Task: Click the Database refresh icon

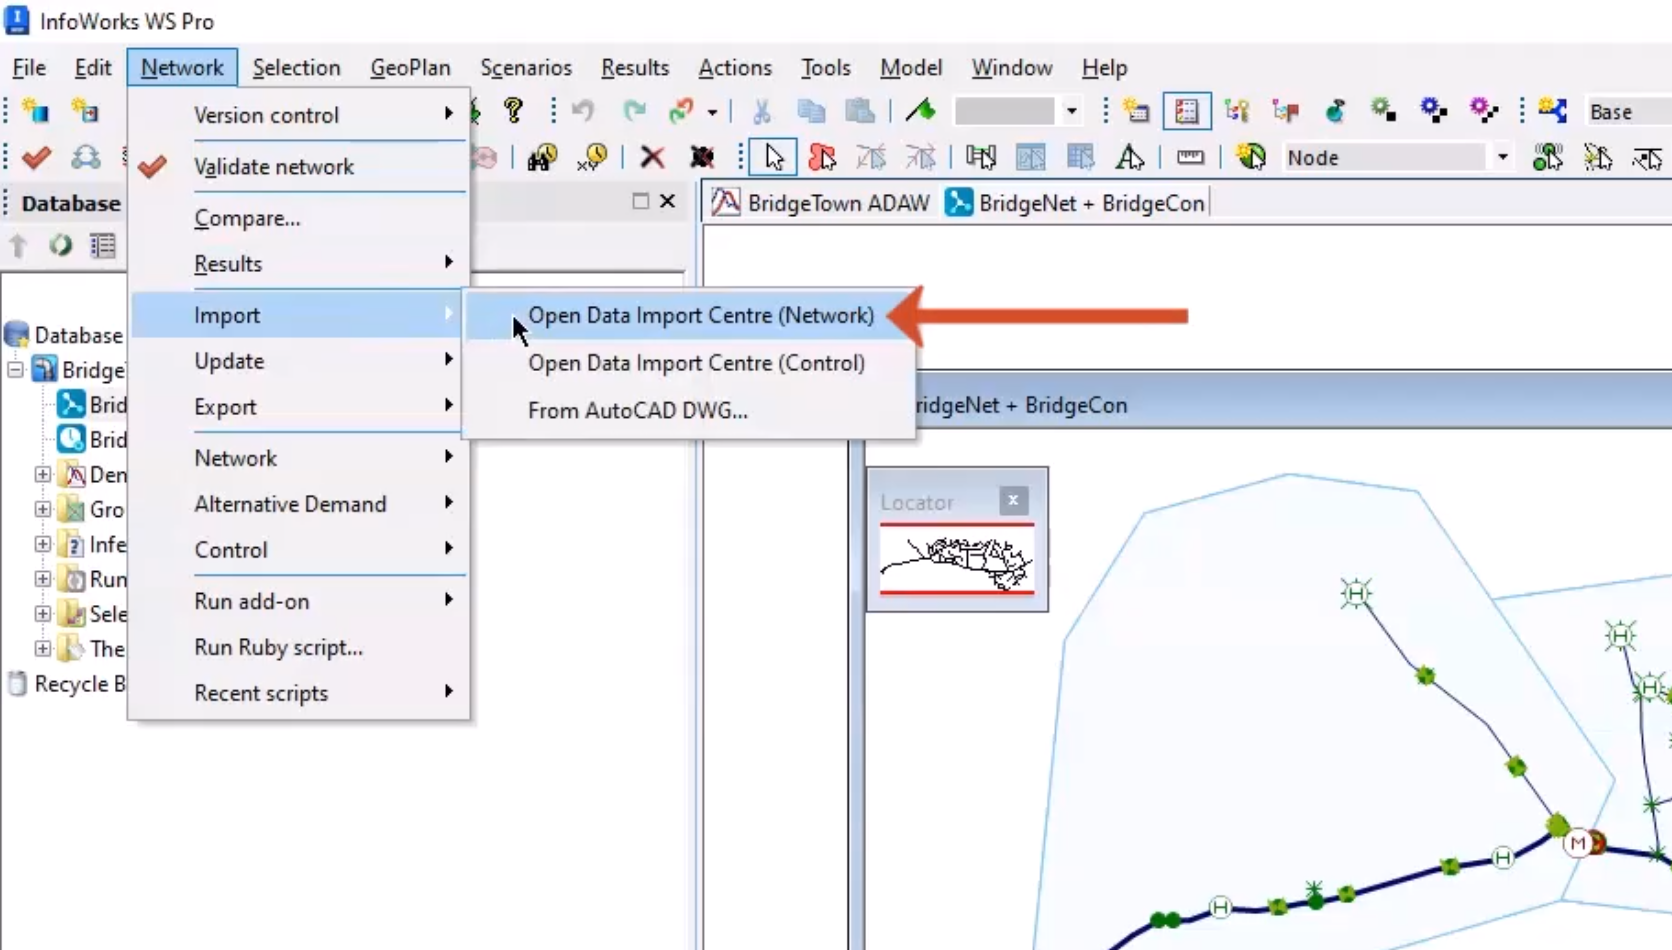Action: click(60, 245)
